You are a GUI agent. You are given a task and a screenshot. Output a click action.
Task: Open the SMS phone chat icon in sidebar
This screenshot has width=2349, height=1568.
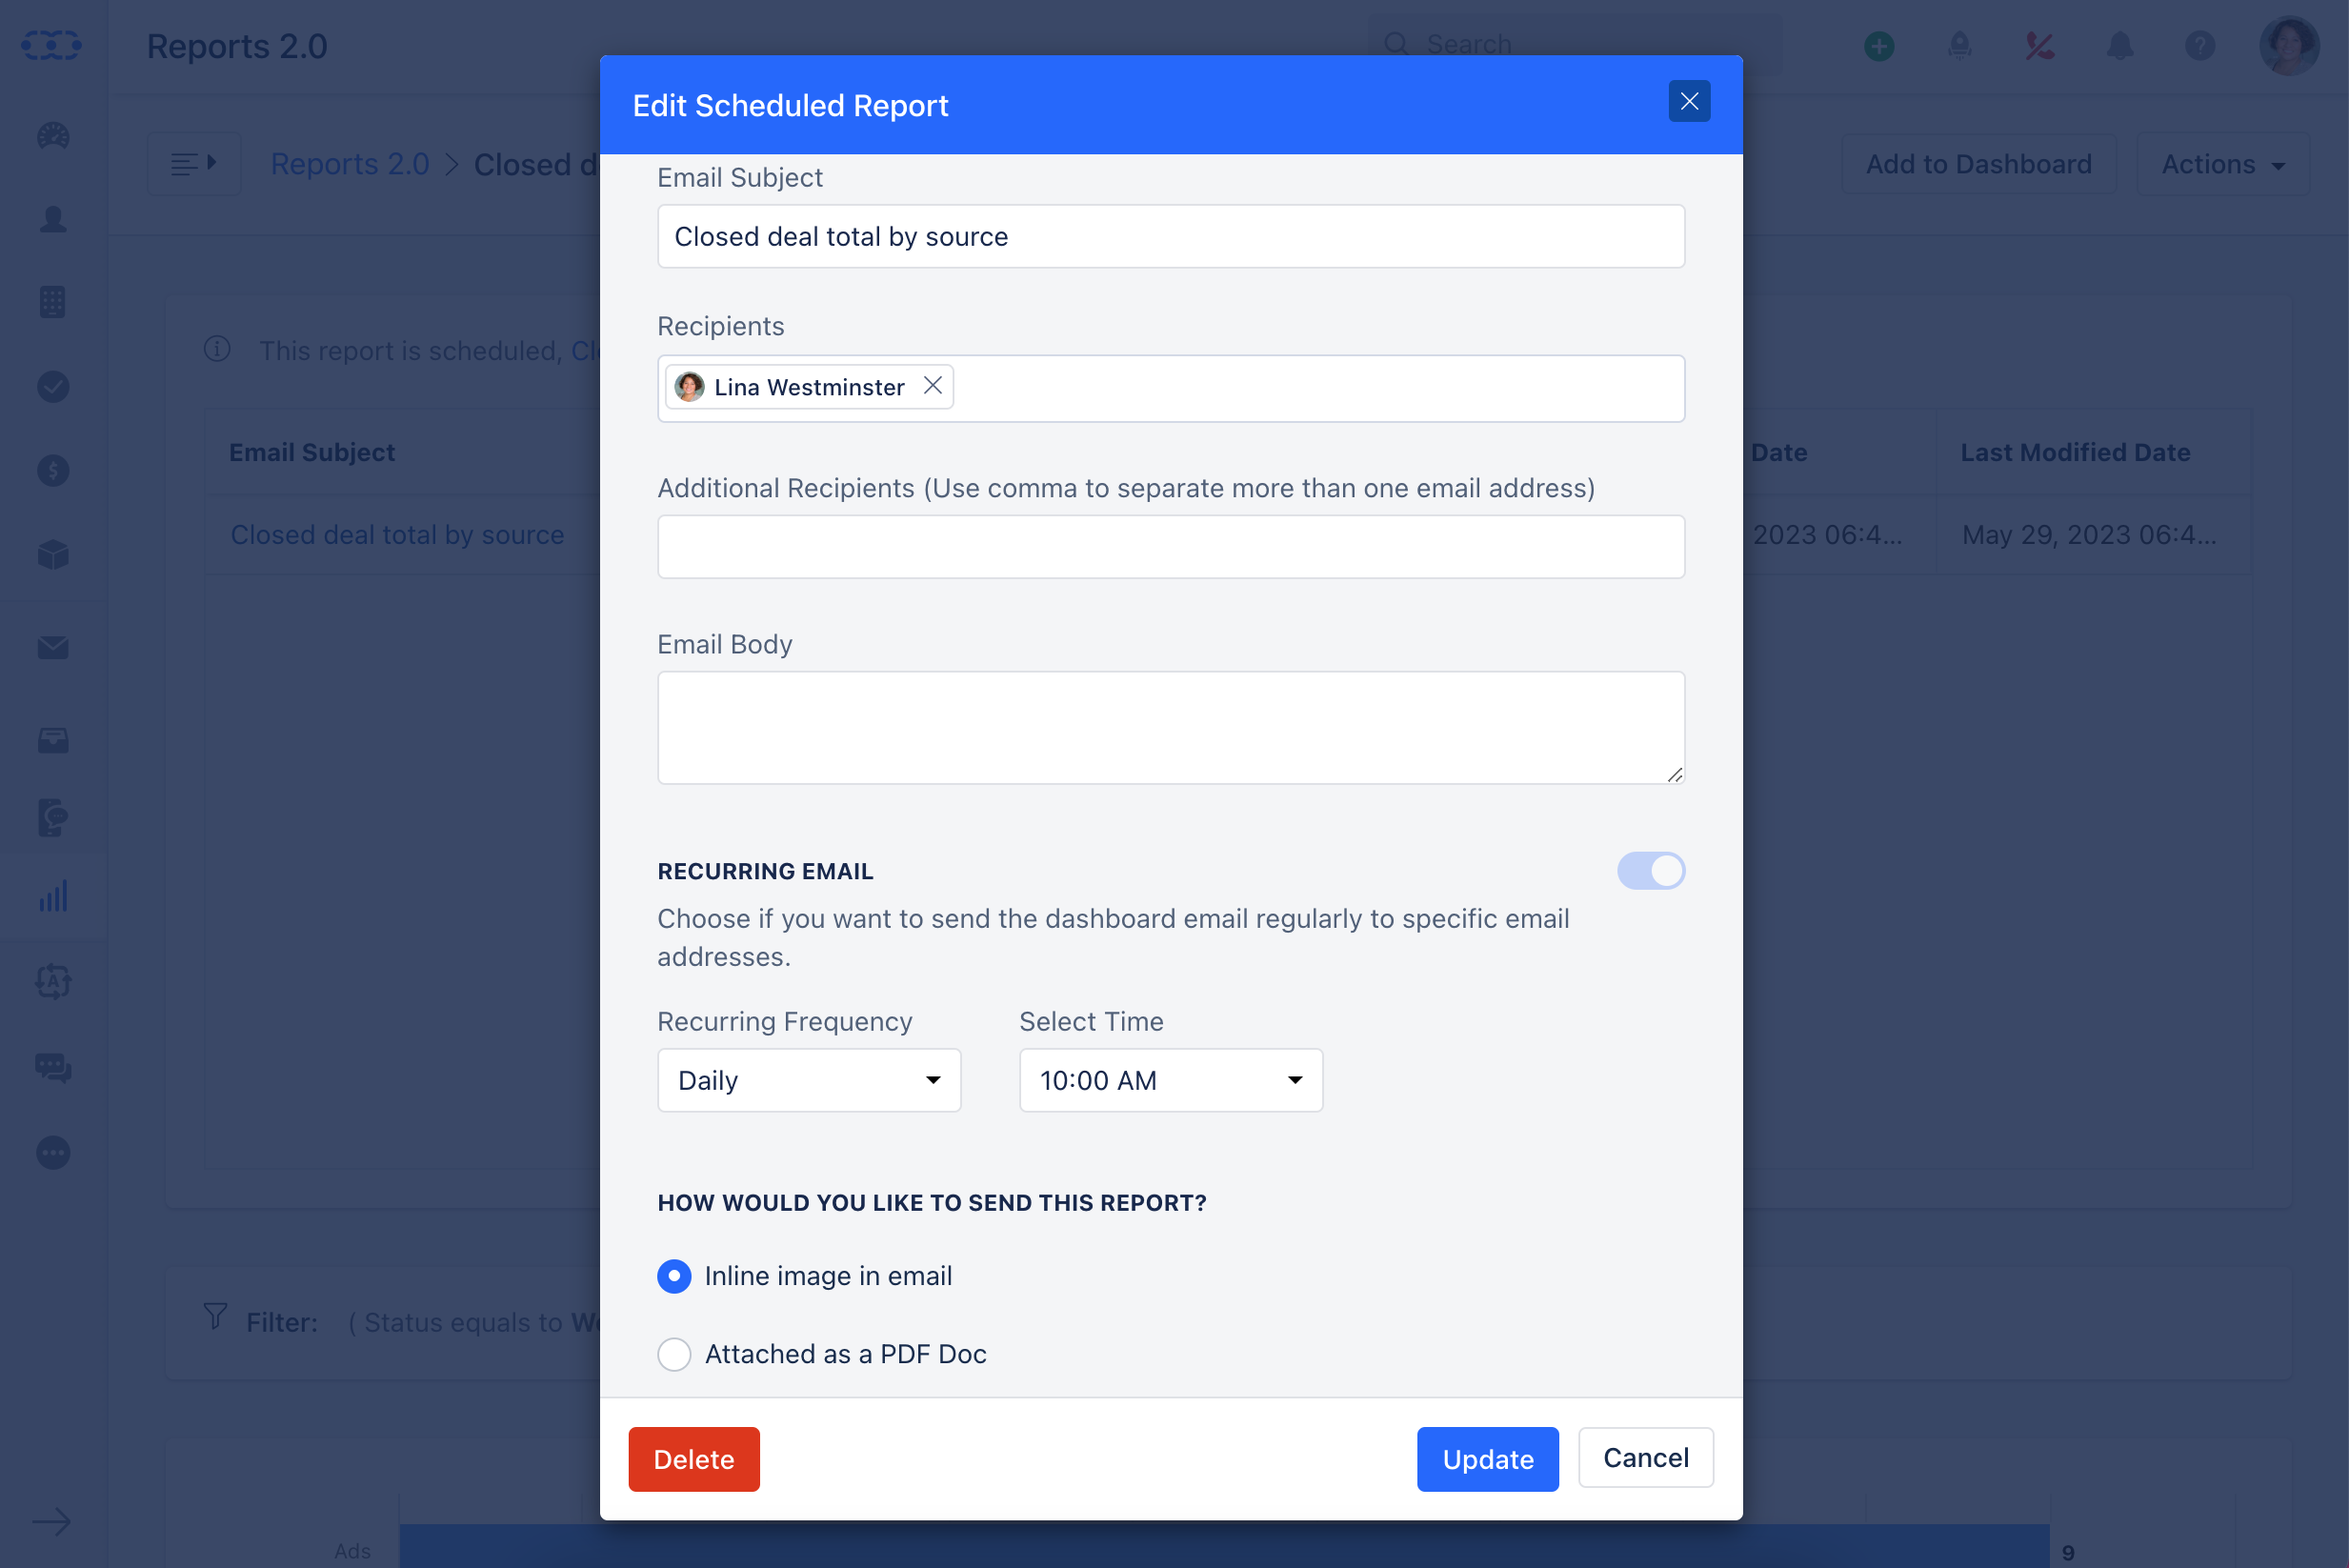[x=53, y=818]
